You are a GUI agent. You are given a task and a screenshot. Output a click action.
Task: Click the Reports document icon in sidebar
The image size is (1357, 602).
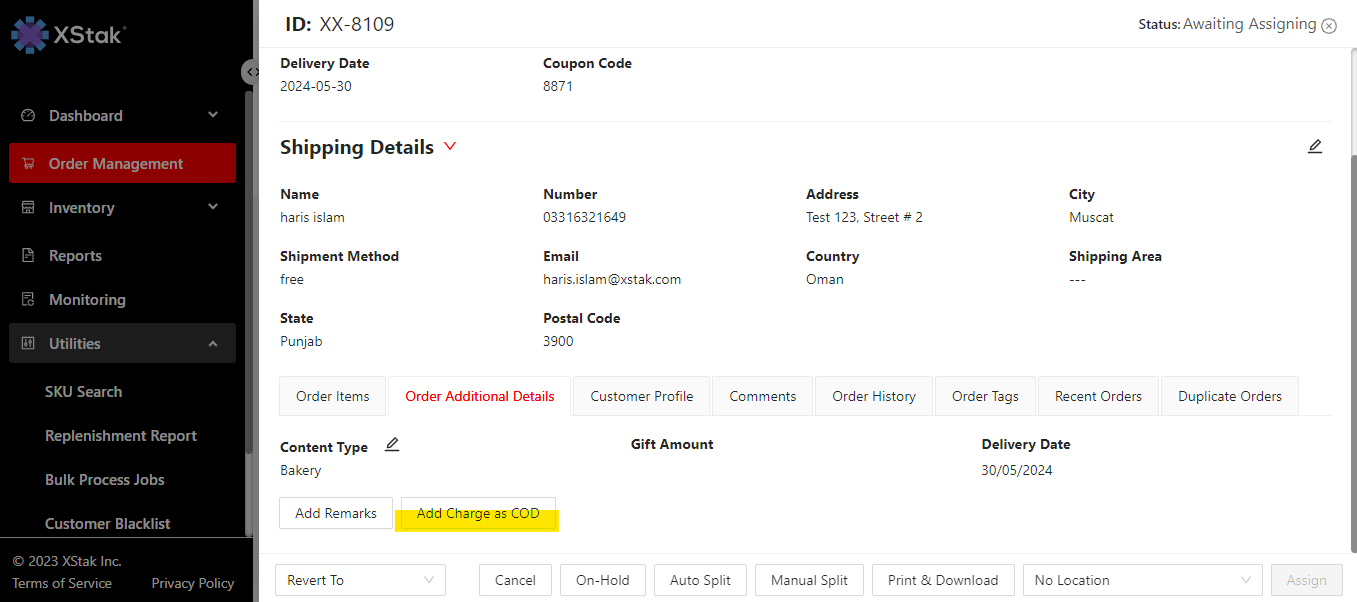point(28,256)
